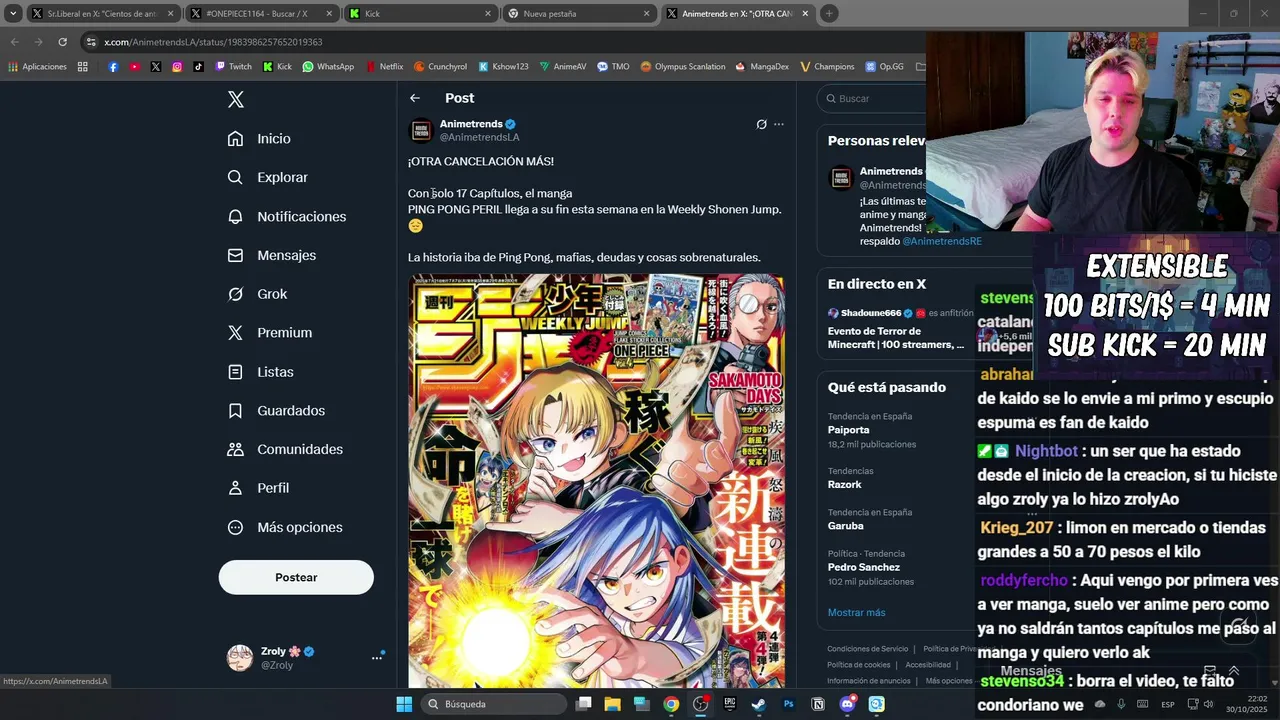Open Grok in the sidebar
Viewport: 1280px width, 720px height.
pyautogui.click(x=257, y=294)
